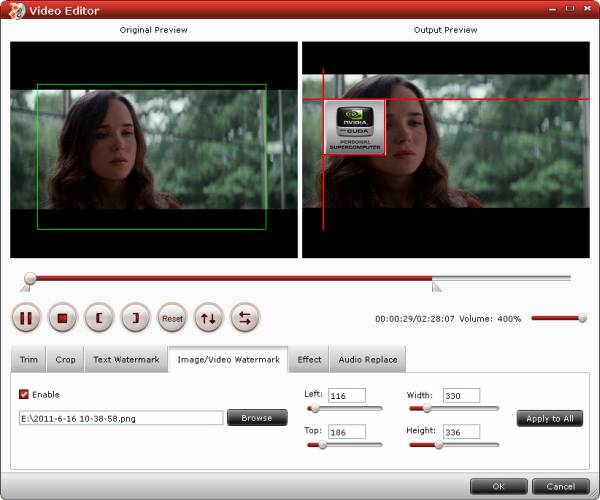Image resolution: width=600 pixels, height=500 pixels.
Task: Open the Text Watermark tab
Action: click(126, 359)
